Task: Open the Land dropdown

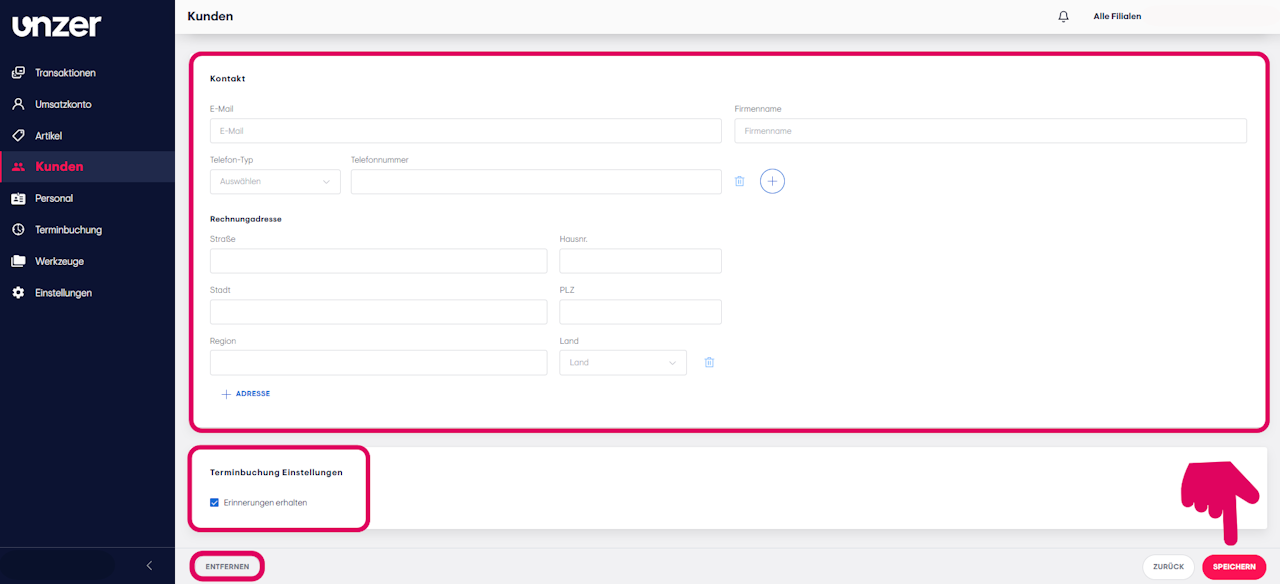Action: pyautogui.click(x=623, y=362)
